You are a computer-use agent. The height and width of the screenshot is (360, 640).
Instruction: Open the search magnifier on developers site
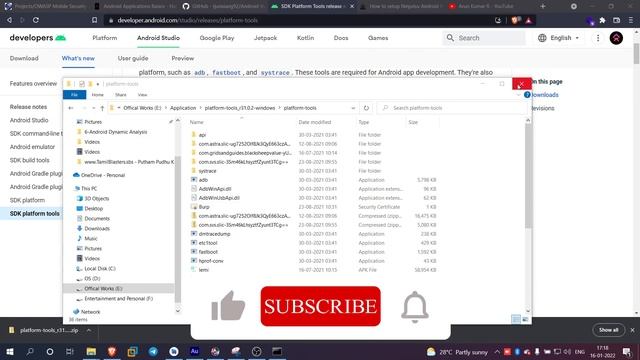pyautogui.click(x=450, y=38)
